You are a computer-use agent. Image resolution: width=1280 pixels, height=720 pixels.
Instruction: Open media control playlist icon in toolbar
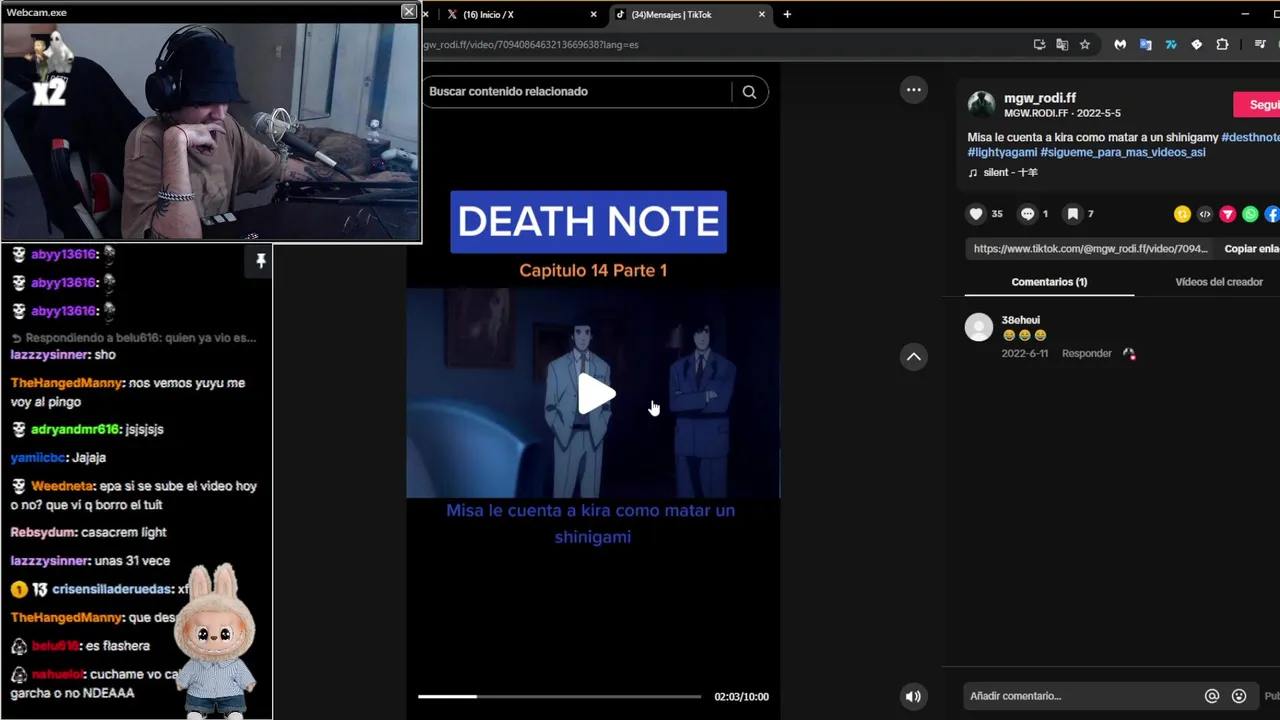(1260, 45)
